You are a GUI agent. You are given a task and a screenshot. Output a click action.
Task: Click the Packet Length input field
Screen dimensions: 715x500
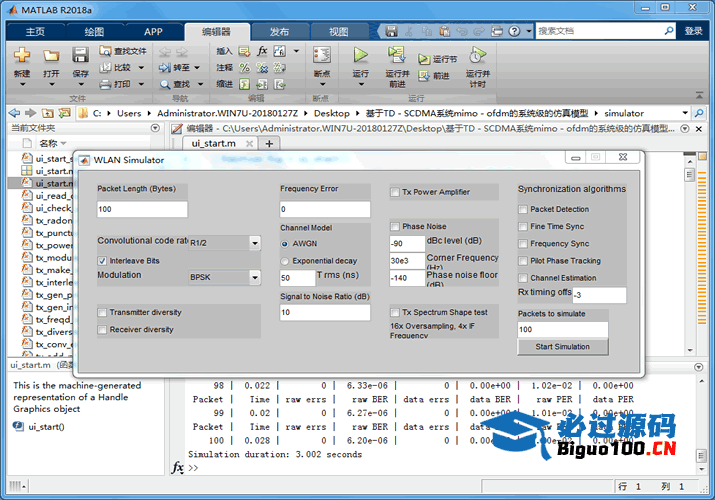pos(142,210)
